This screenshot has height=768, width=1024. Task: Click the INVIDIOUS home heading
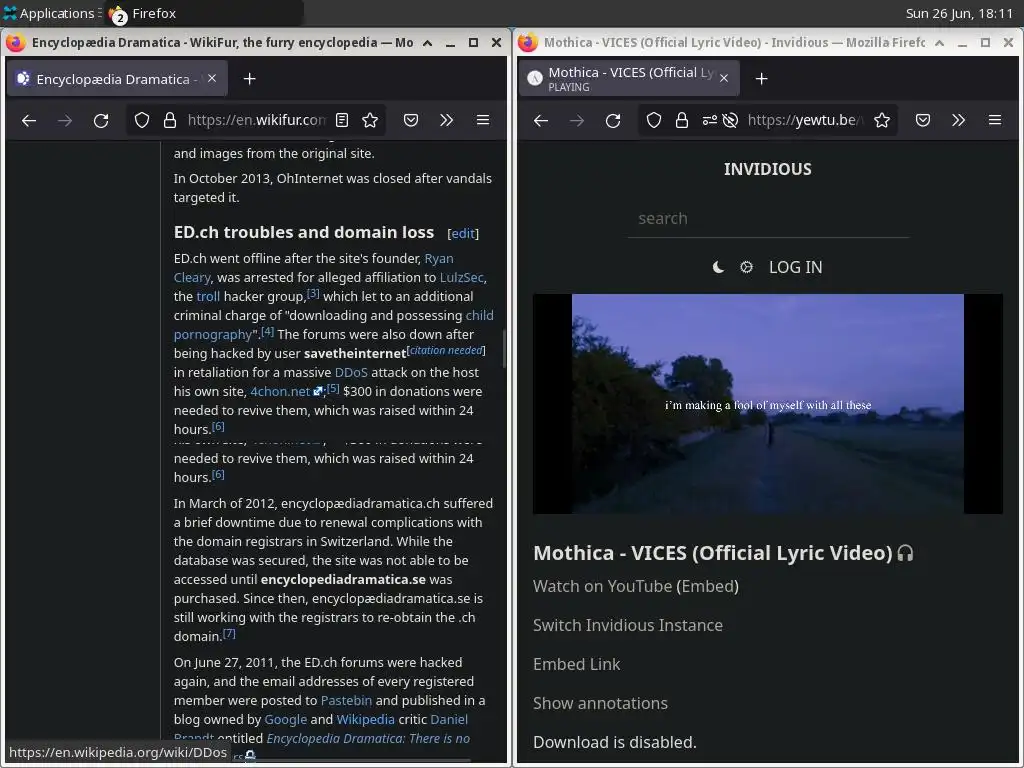pyautogui.click(x=768, y=169)
